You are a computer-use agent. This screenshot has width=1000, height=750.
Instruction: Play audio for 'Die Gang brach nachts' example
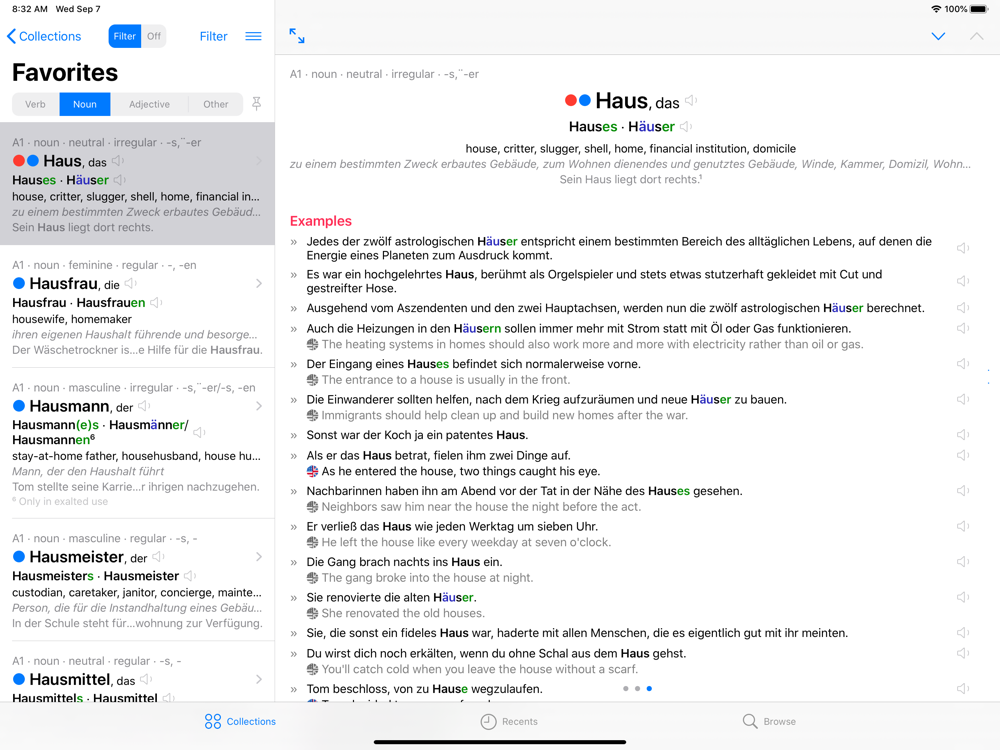(963, 562)
